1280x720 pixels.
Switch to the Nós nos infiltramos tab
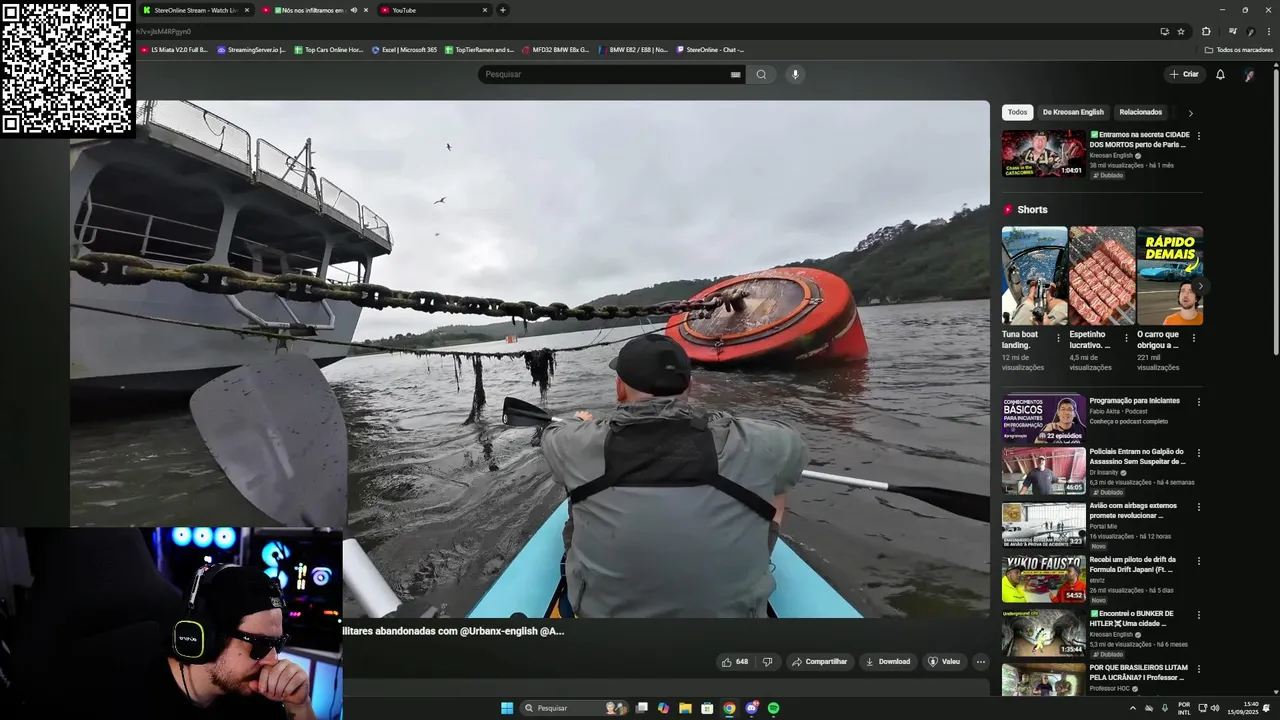[x=308, y=10]
